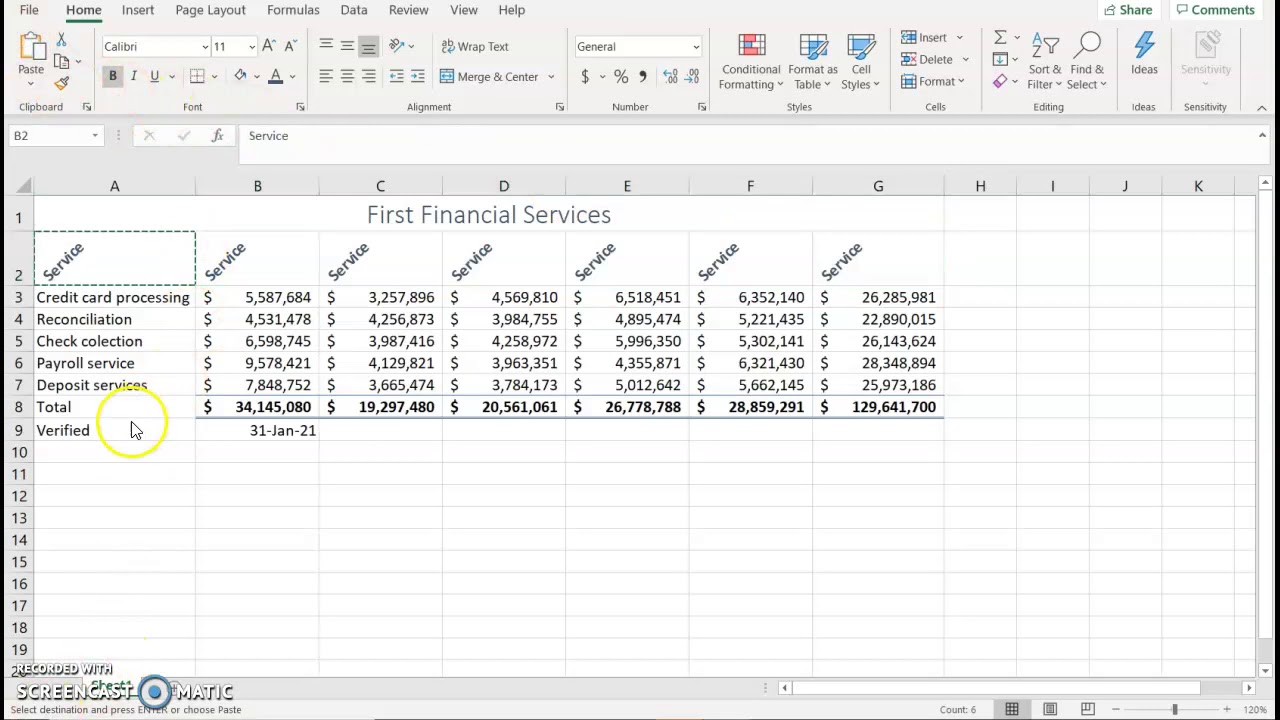Screen dimensions: 1280x720
Task: Toggle Middle Align vertical alignment
Action: [x=347, y=46]
